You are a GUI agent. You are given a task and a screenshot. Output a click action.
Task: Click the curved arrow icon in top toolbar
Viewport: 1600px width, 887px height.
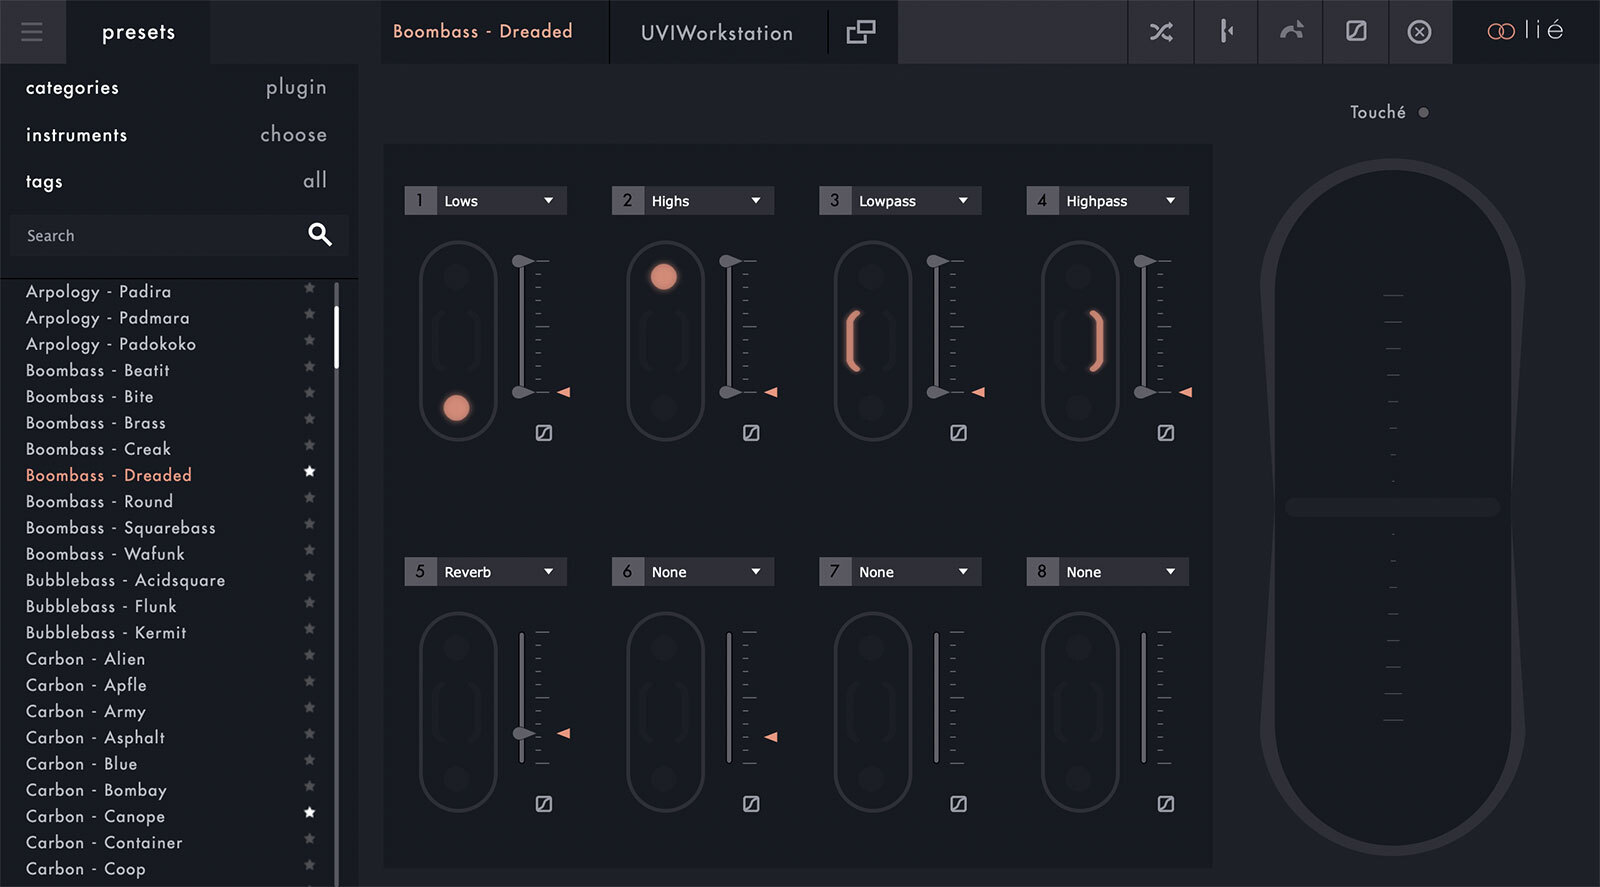point(1291,32)
